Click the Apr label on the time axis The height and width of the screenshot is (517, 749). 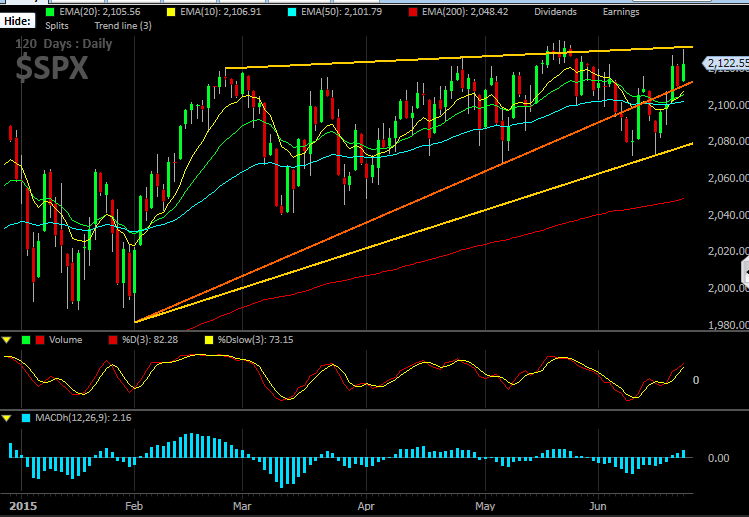(366, 506)
